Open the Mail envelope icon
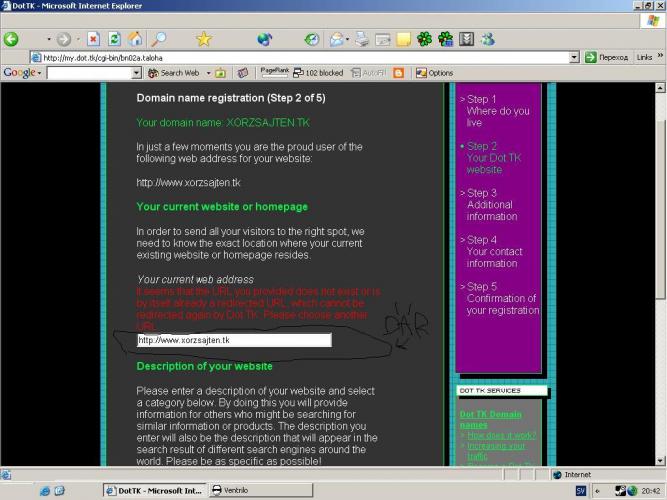The height and width of the screenshot is (500, 667). click(x=337, y=40)
